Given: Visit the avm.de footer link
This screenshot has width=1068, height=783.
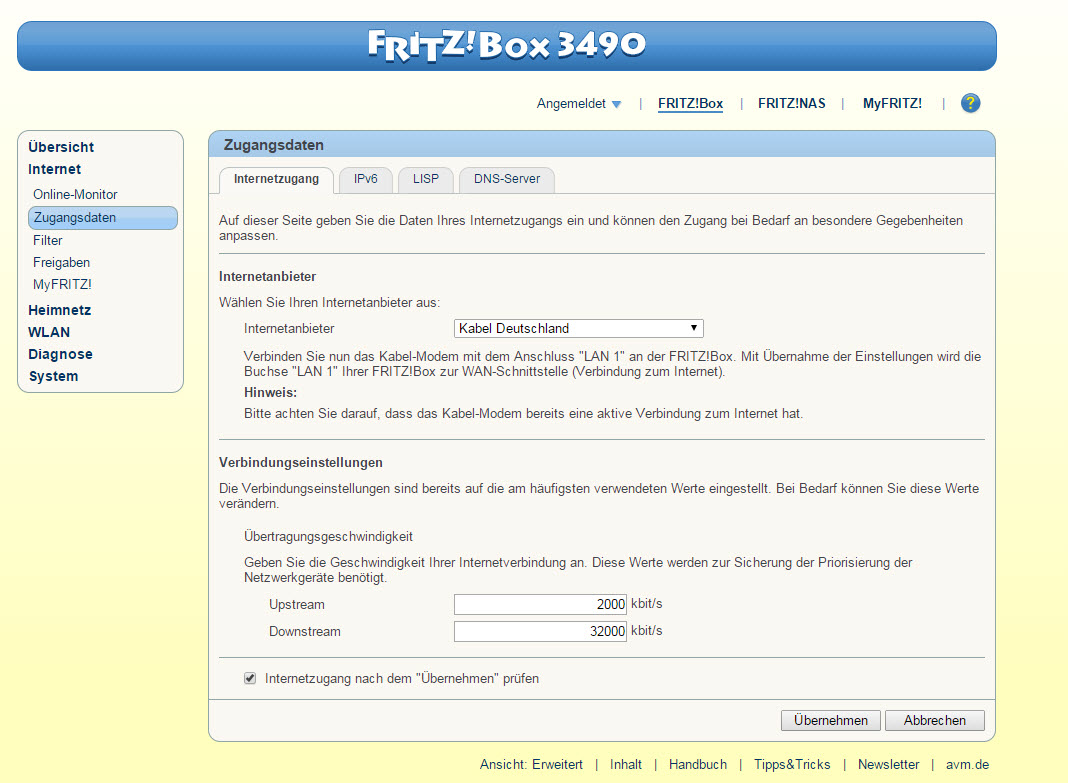Looking at the screenshot, I should click(967, 765).
